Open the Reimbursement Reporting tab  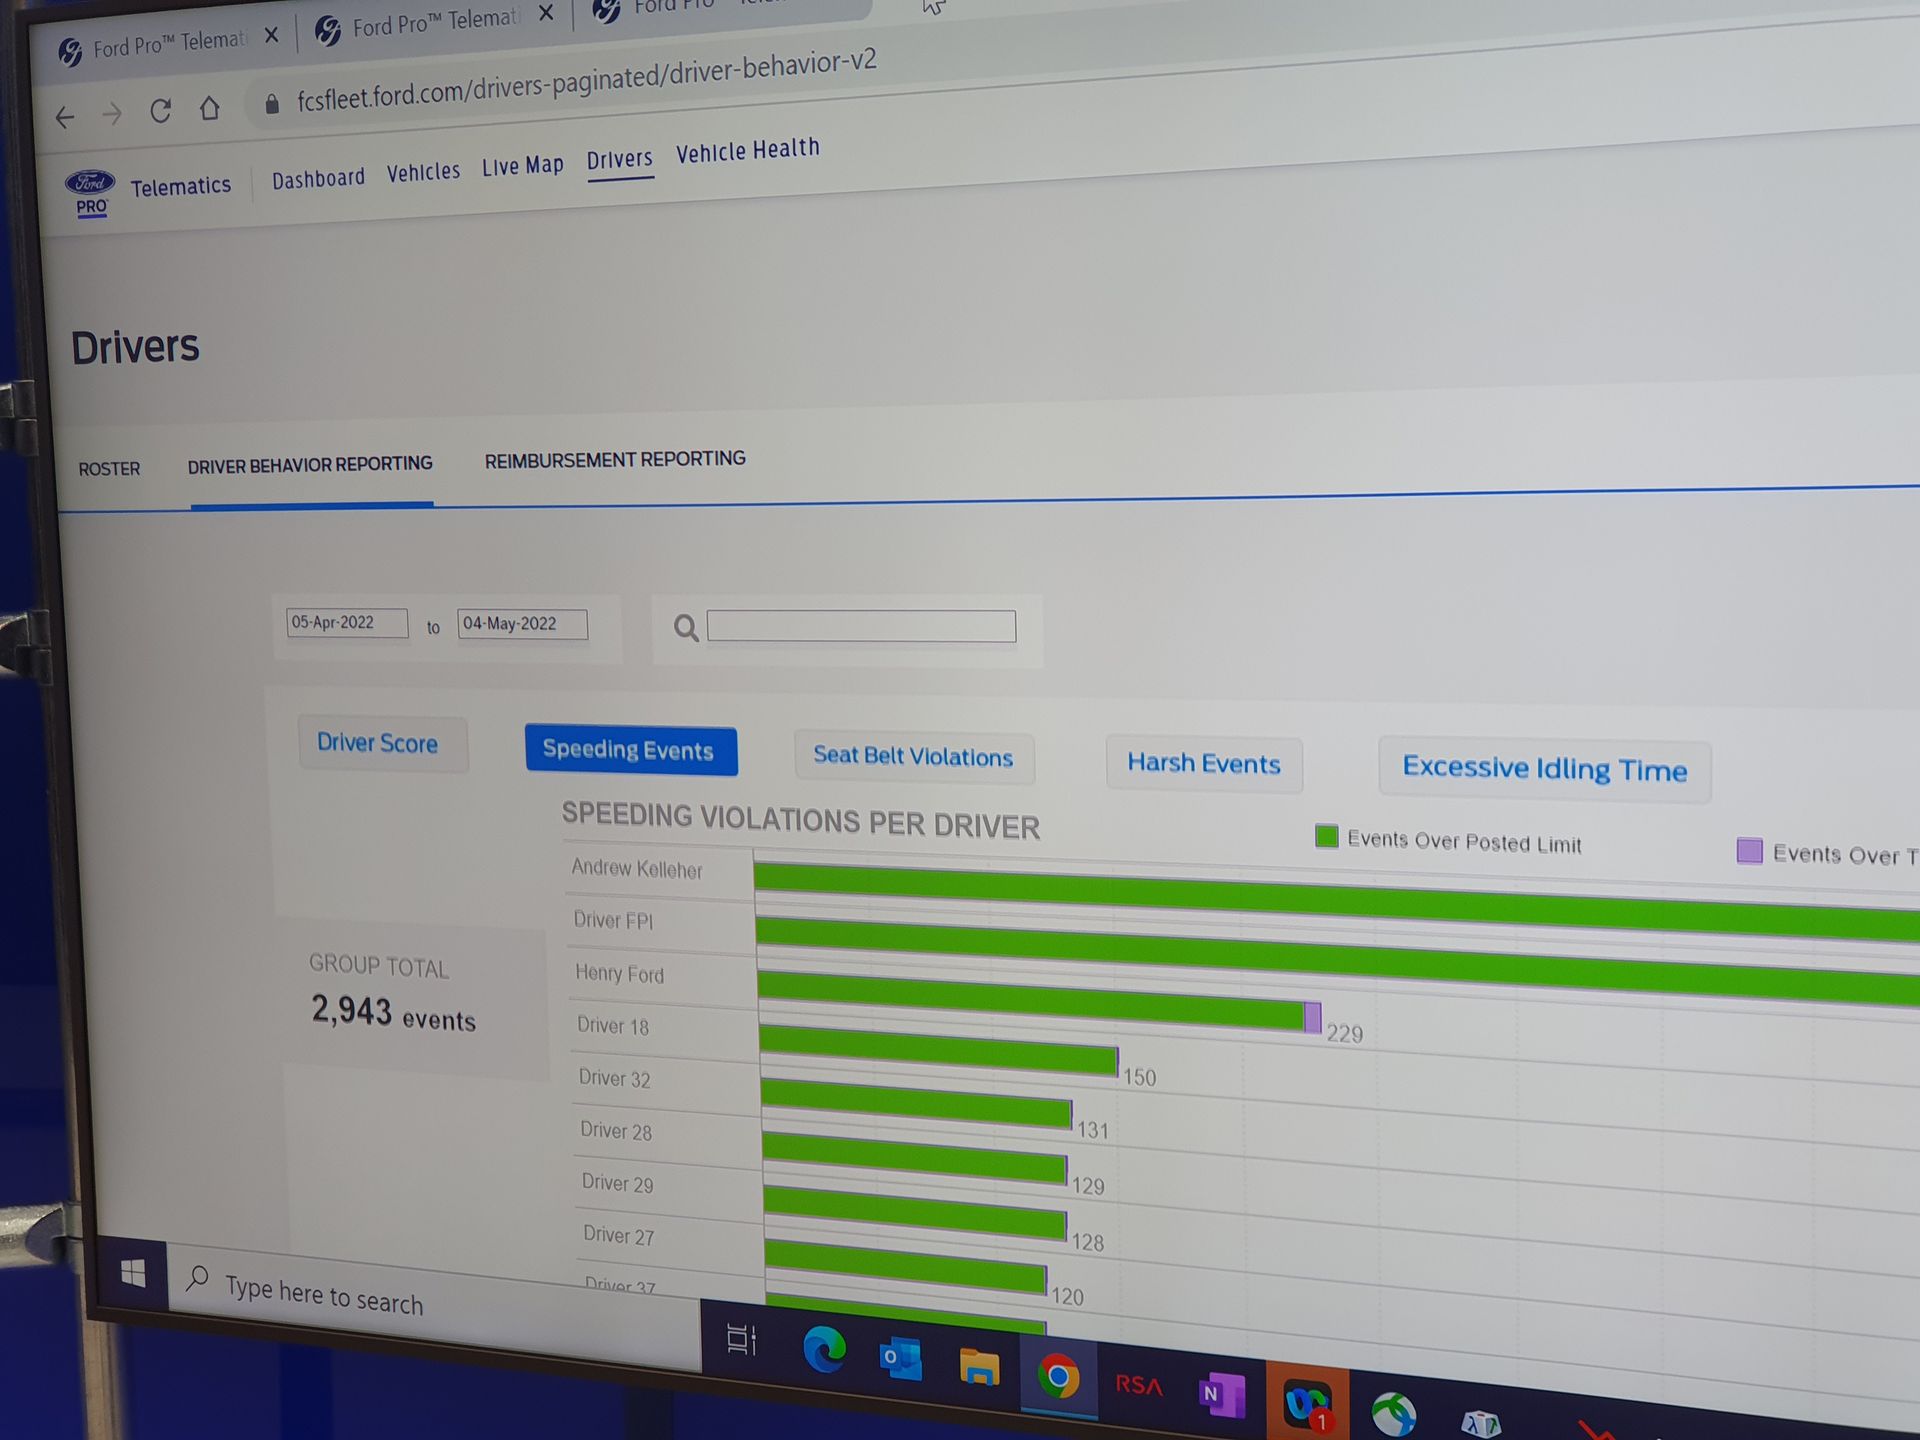[x=615, y=459]
